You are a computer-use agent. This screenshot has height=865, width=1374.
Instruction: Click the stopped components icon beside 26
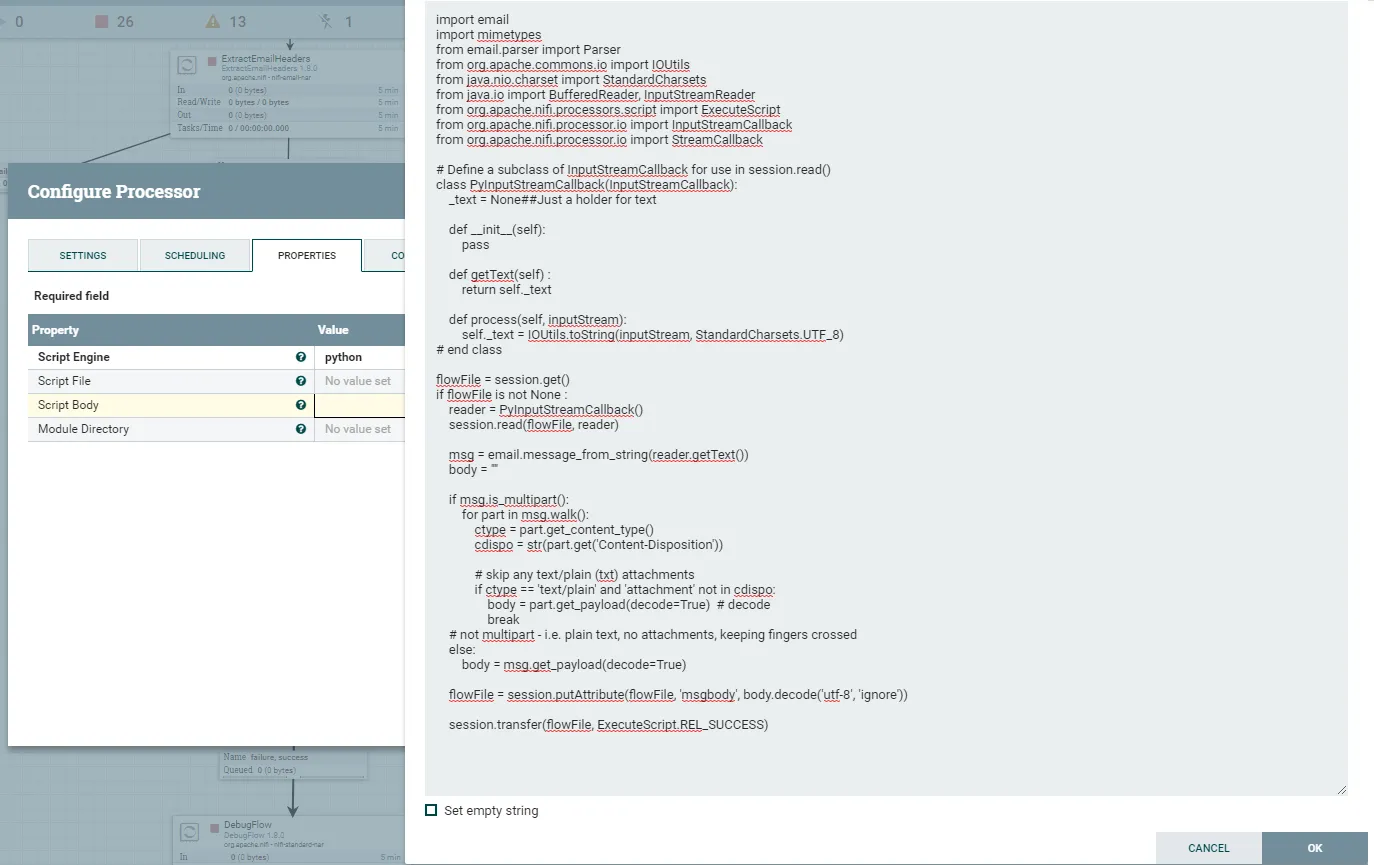click(101, 21)
